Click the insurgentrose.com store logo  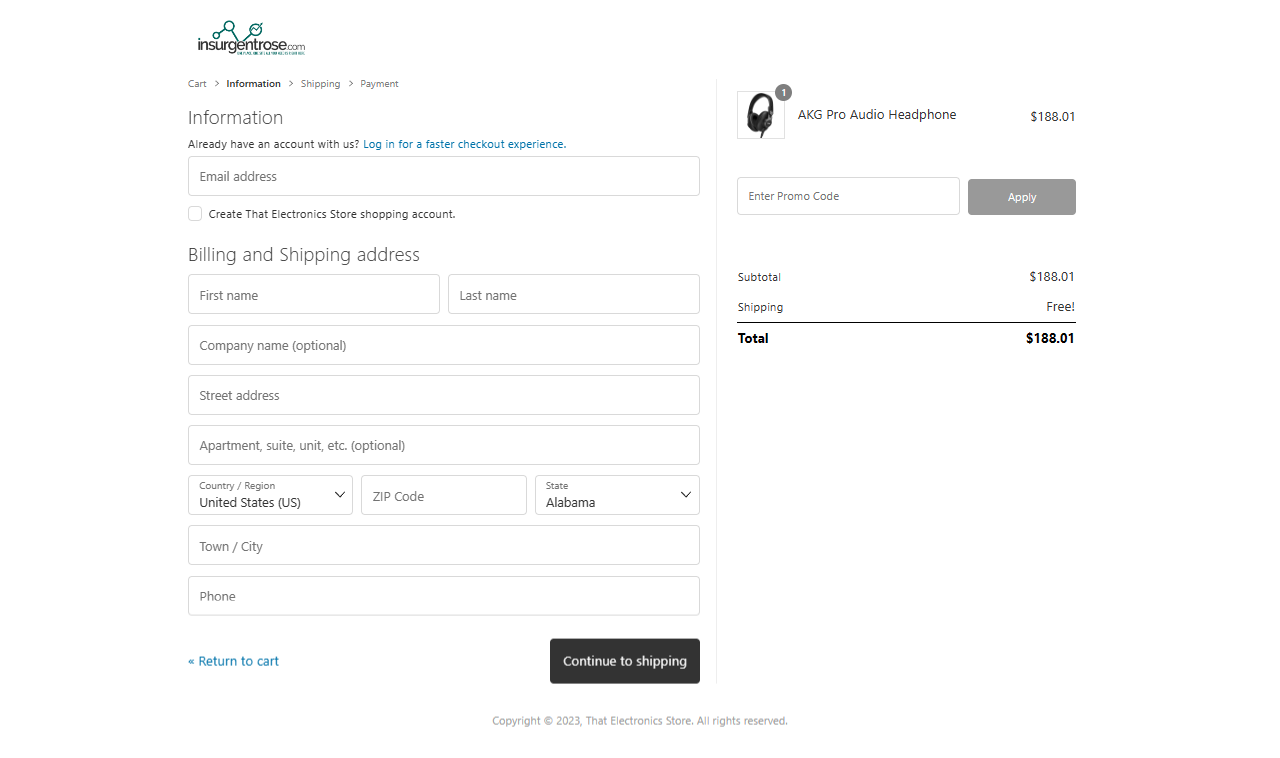(251, 39)
